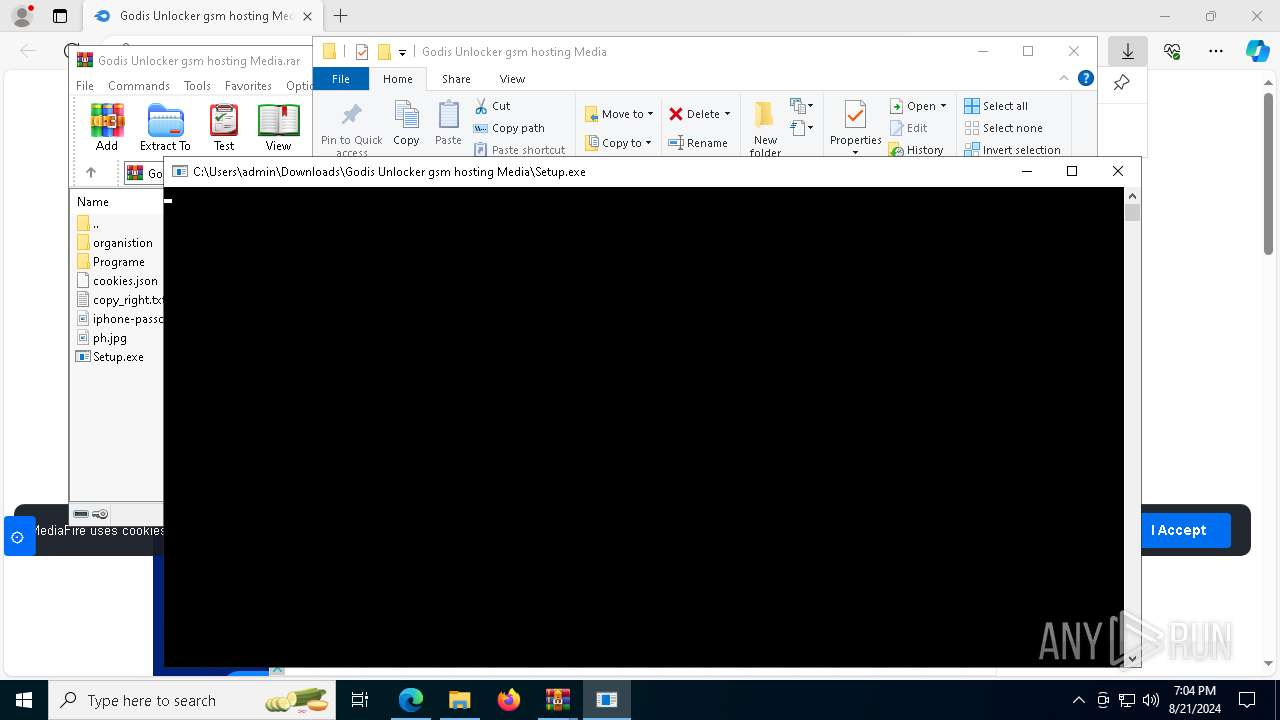Click the taskbar volume icon
This screenshot has height=720, width=1280.
[x=1151, y=700]
